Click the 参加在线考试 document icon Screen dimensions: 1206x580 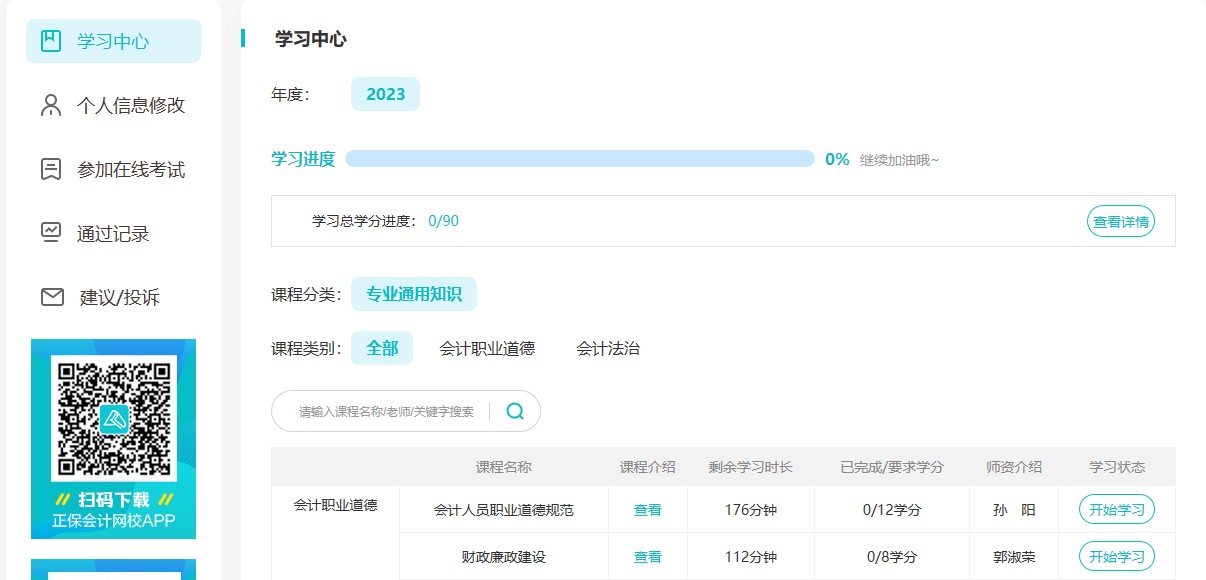tap(51, 169)
